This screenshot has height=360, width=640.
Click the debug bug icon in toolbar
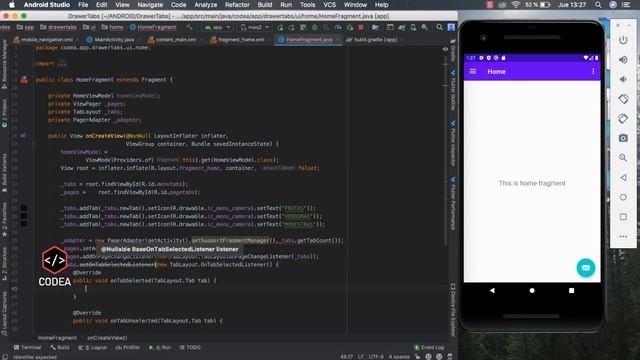(315, 27)
